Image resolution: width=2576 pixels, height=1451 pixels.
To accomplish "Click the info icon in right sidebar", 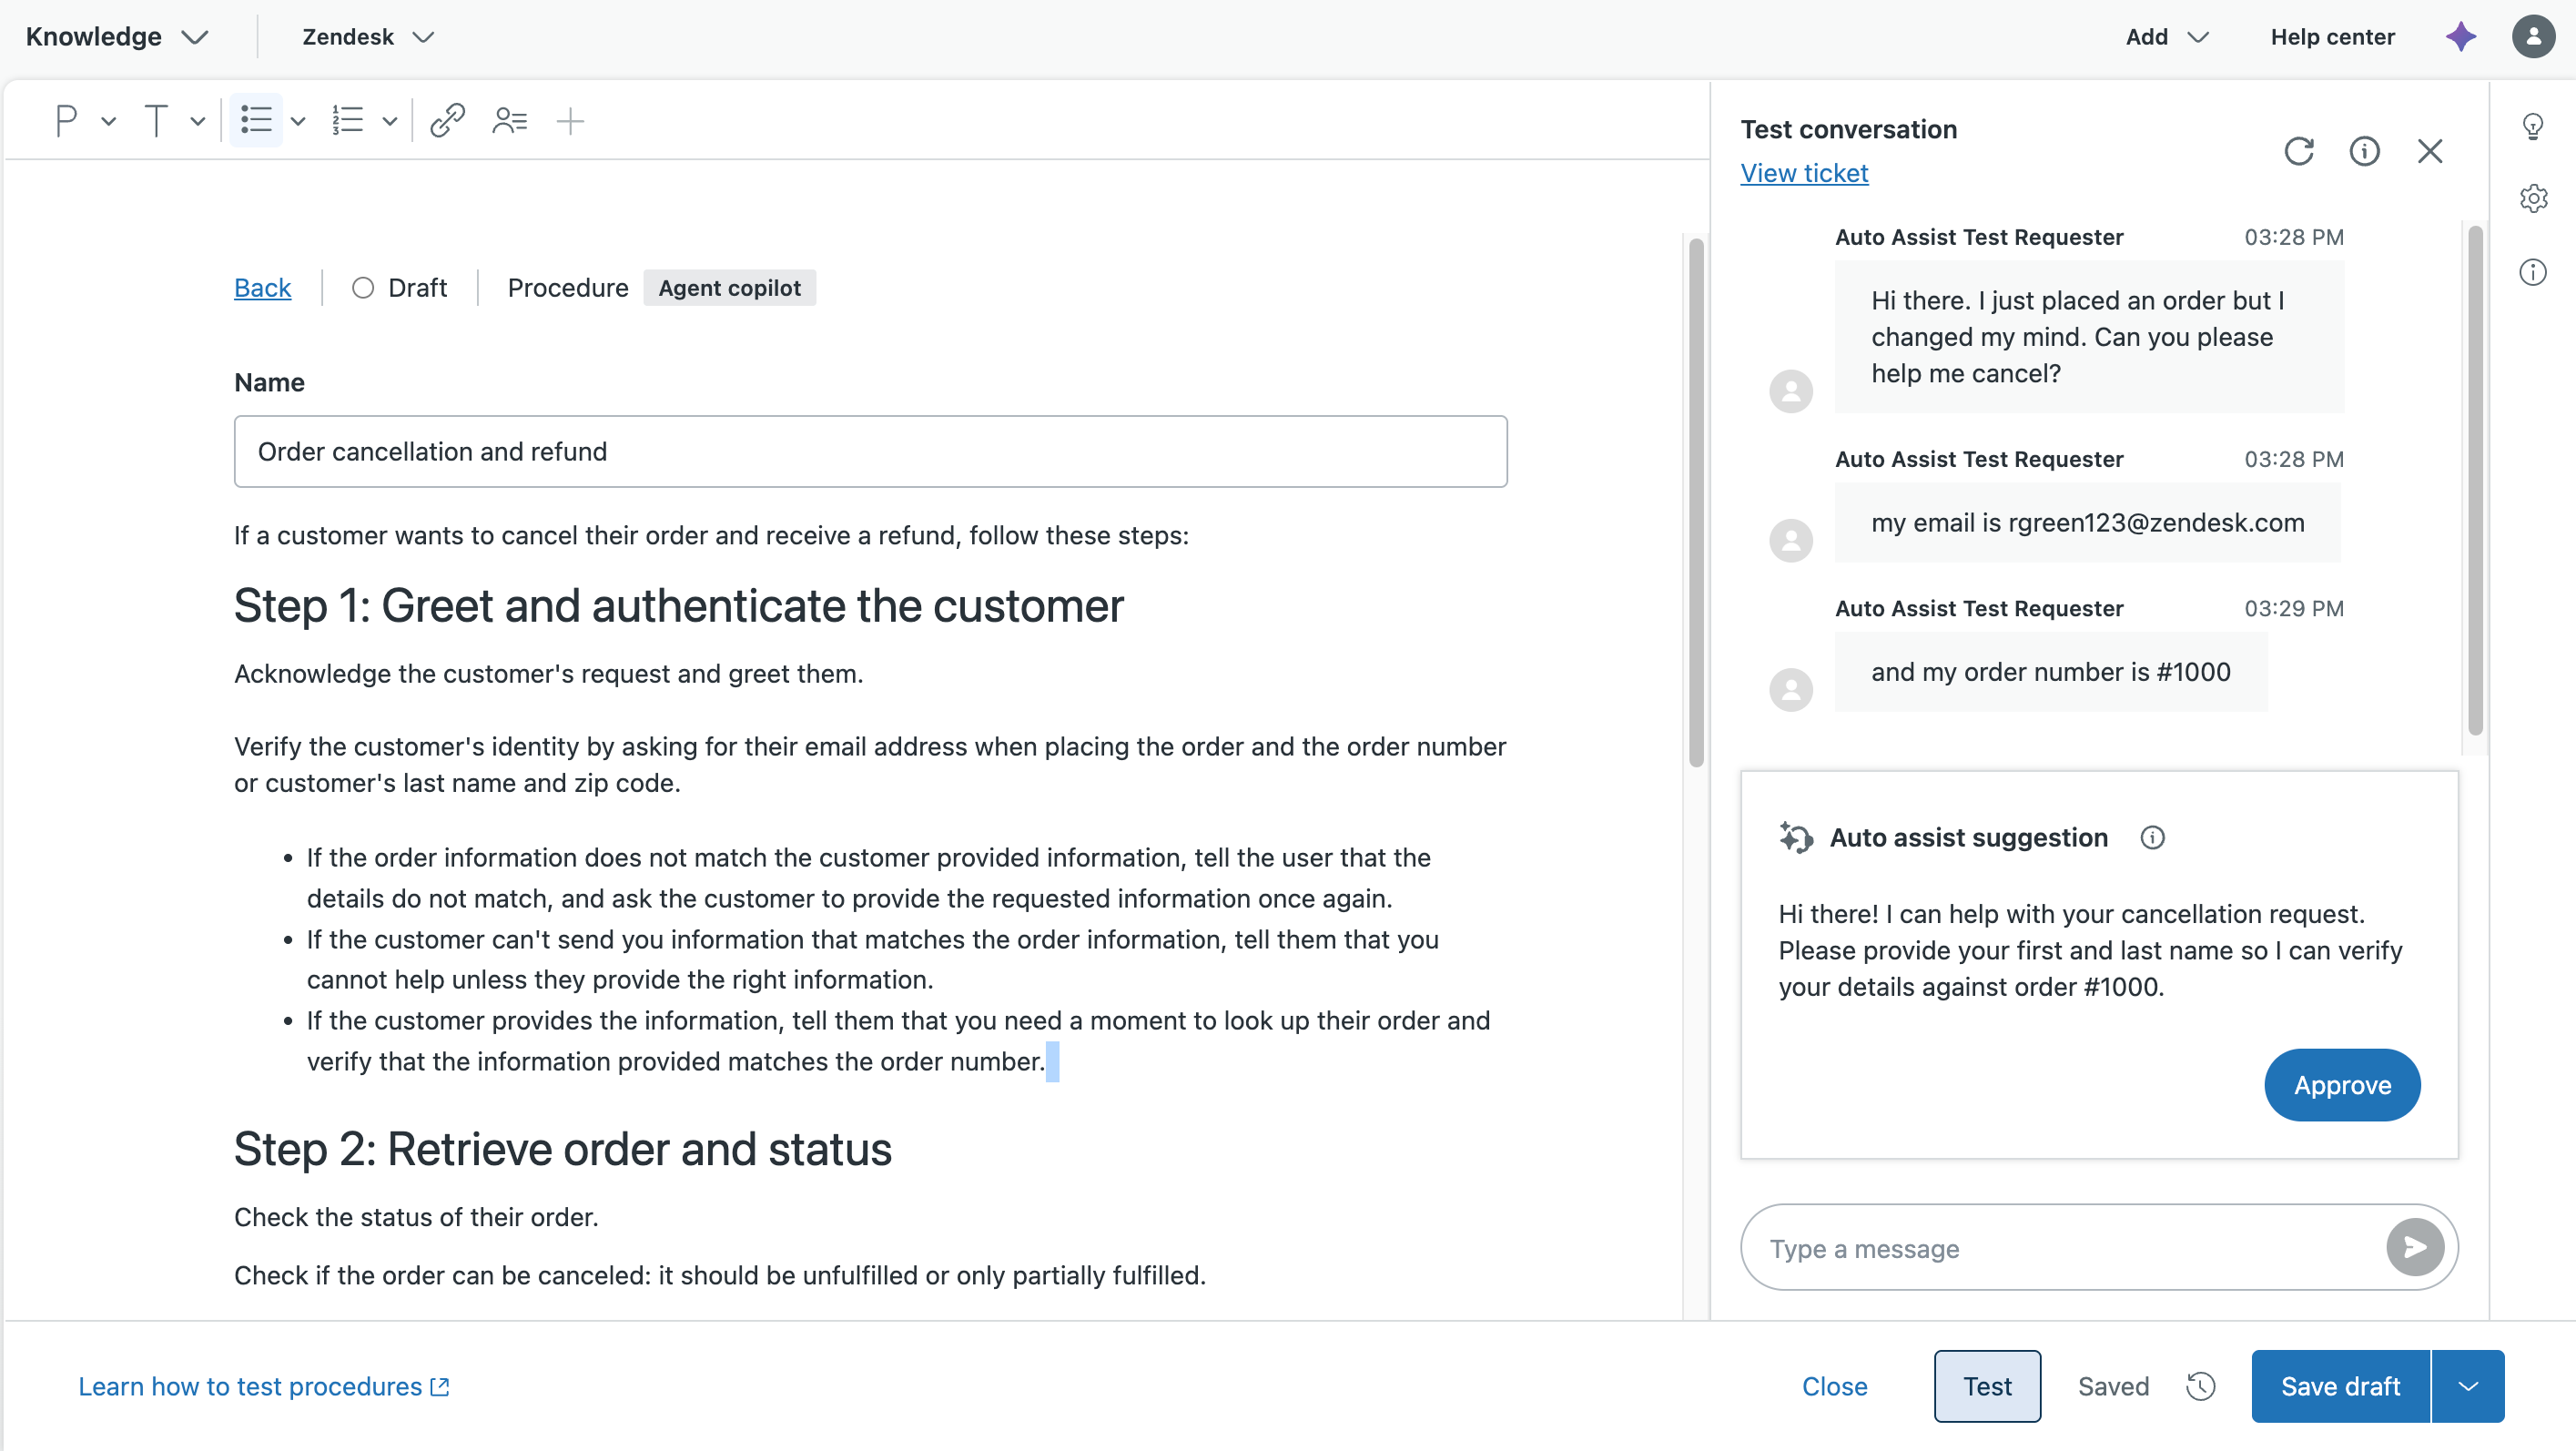I will 2533,272.
